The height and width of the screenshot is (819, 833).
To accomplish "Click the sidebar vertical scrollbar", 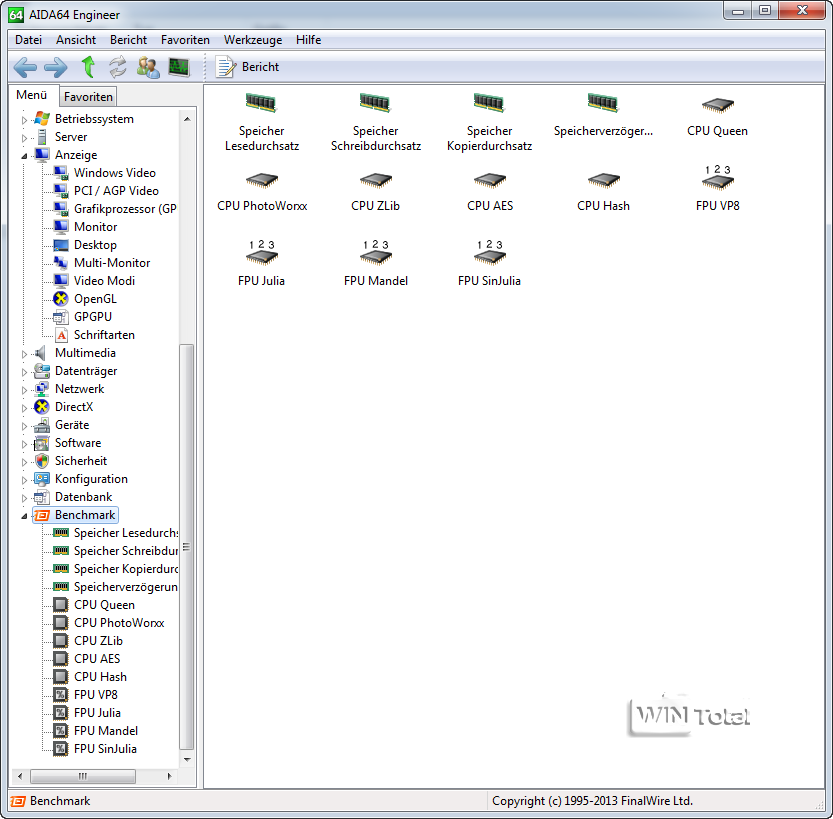I will 186,550.
